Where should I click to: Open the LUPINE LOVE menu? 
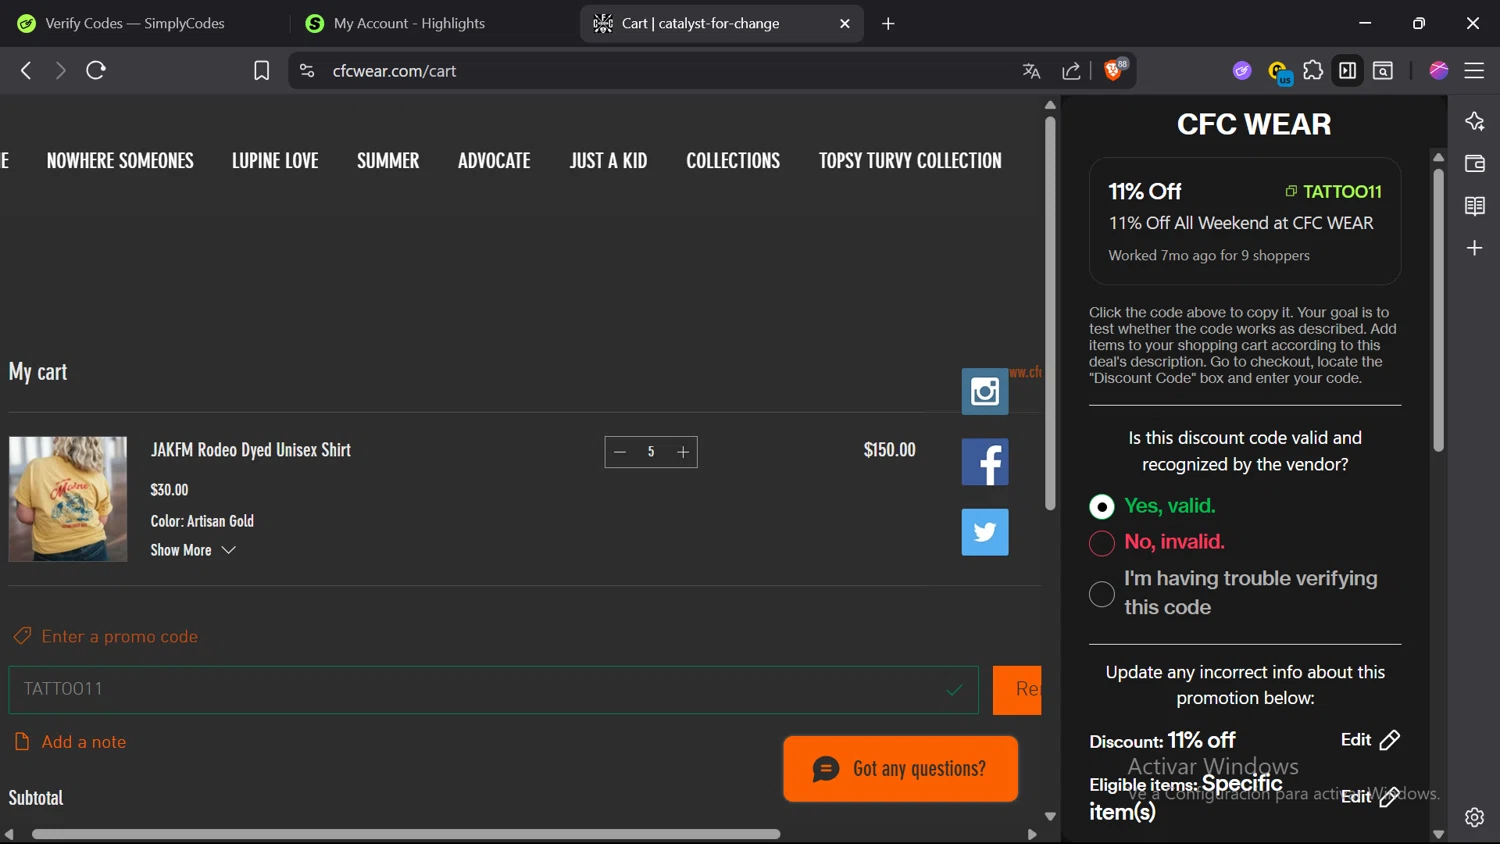point(275,160)
